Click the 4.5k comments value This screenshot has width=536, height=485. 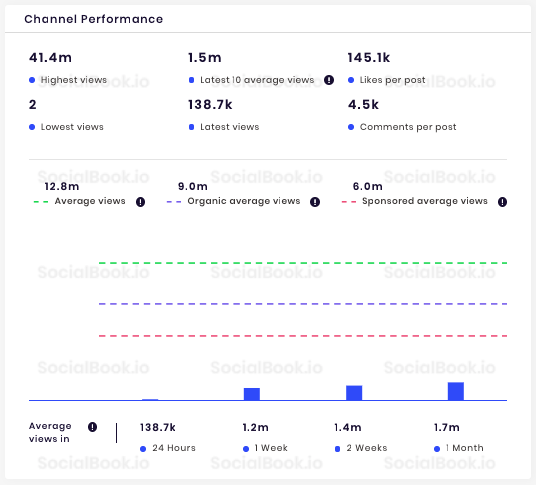click(x=363, y=105)
